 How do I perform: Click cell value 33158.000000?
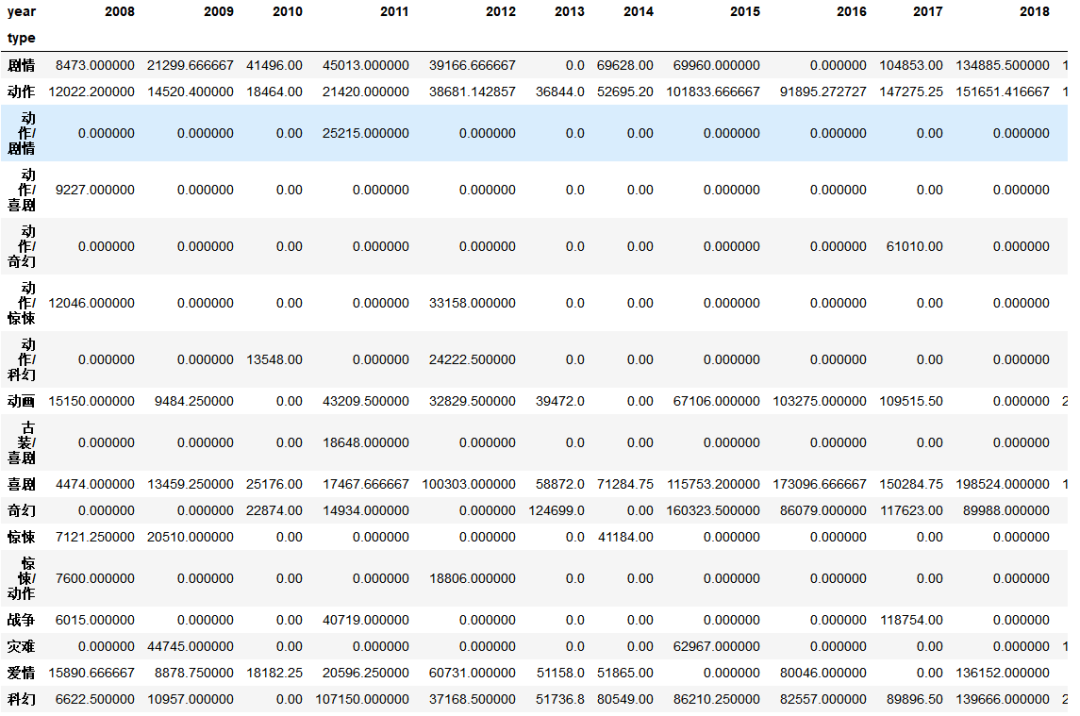click(x=472, y=303)
